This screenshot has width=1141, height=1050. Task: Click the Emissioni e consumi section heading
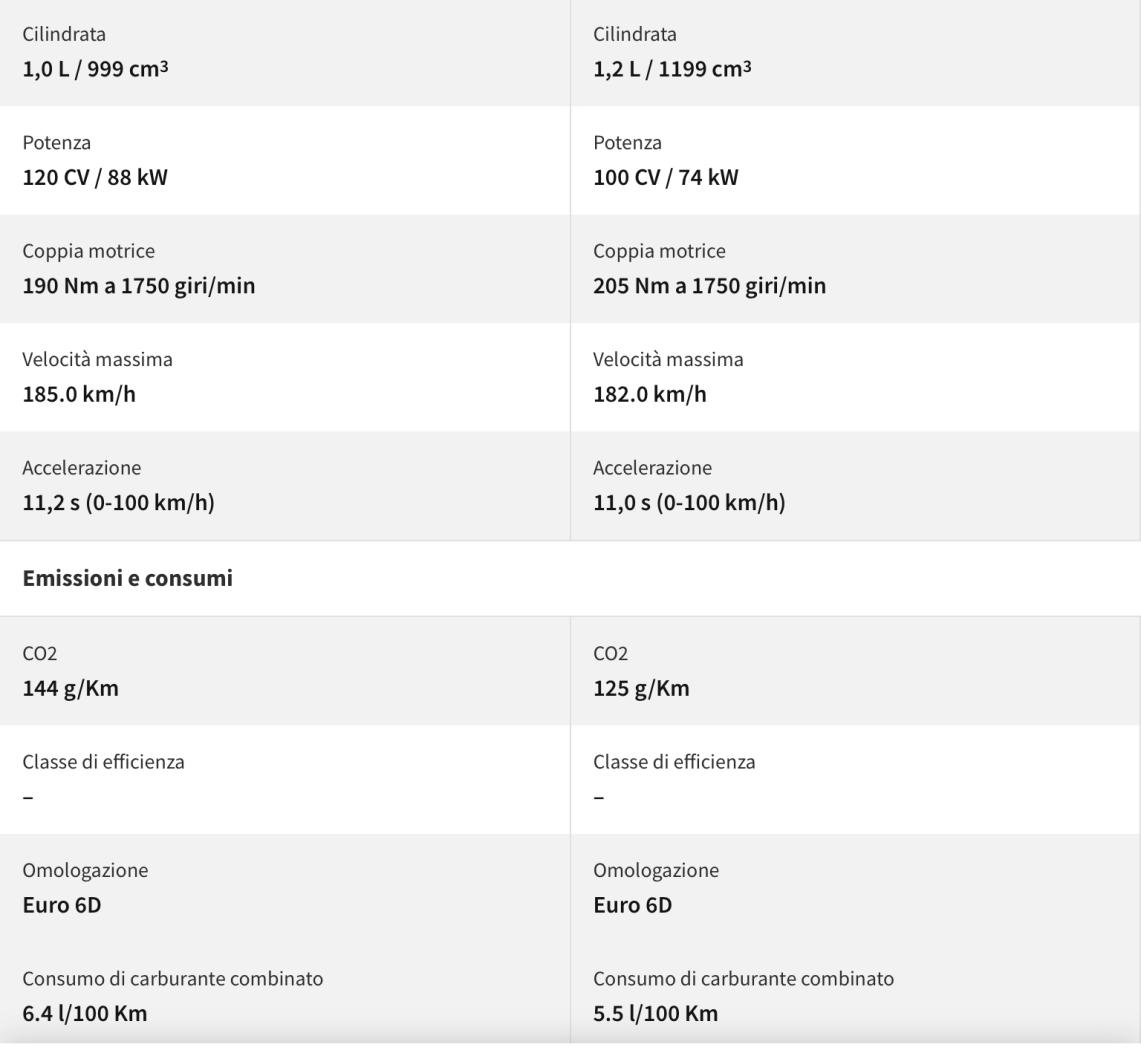(x=128, y=578)
